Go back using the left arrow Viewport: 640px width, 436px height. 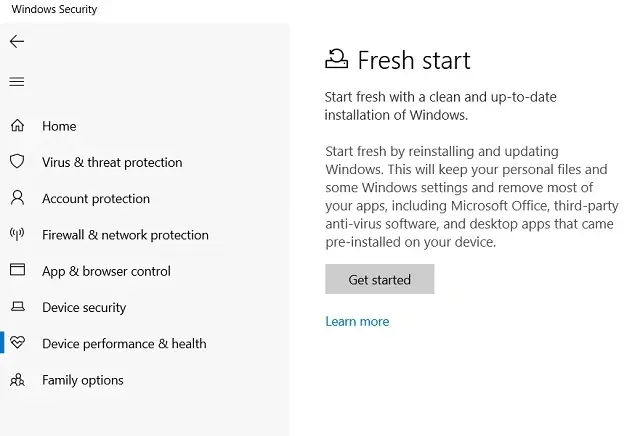17,41
